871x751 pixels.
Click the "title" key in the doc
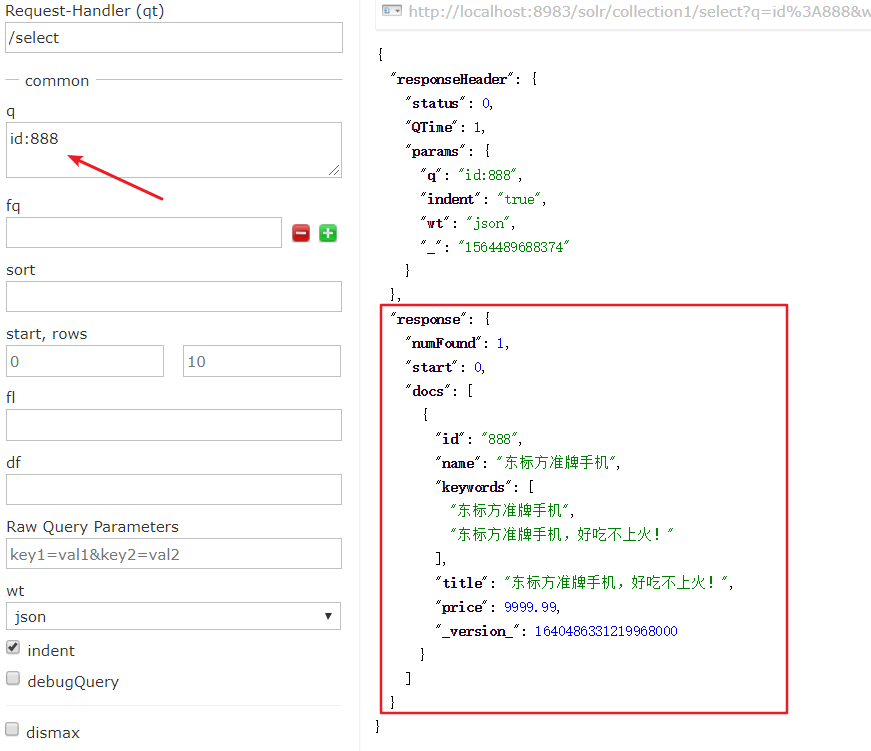[x=463, y=583]
